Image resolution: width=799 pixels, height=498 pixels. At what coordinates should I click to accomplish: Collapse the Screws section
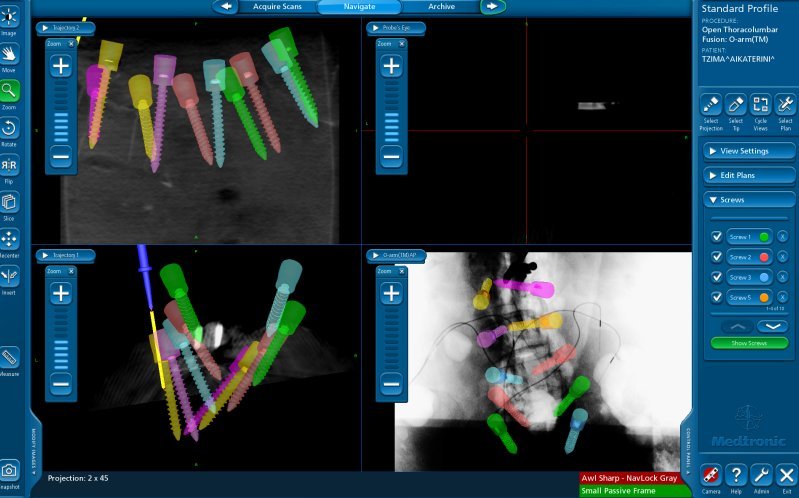(749, 200)
